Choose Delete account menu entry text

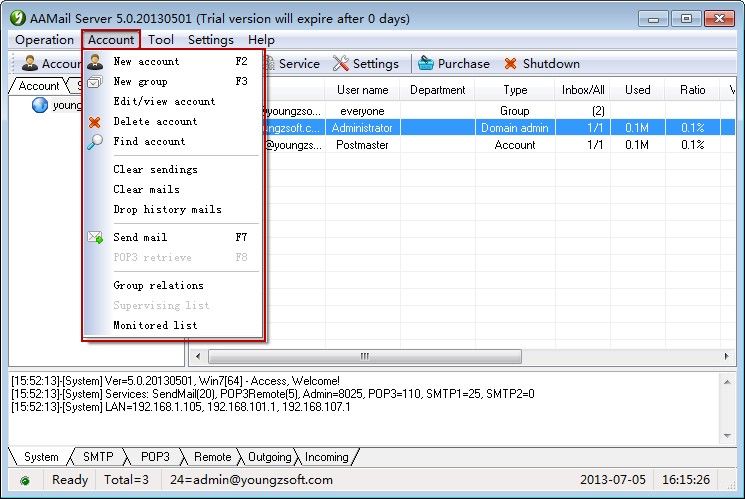coord(155,122)
